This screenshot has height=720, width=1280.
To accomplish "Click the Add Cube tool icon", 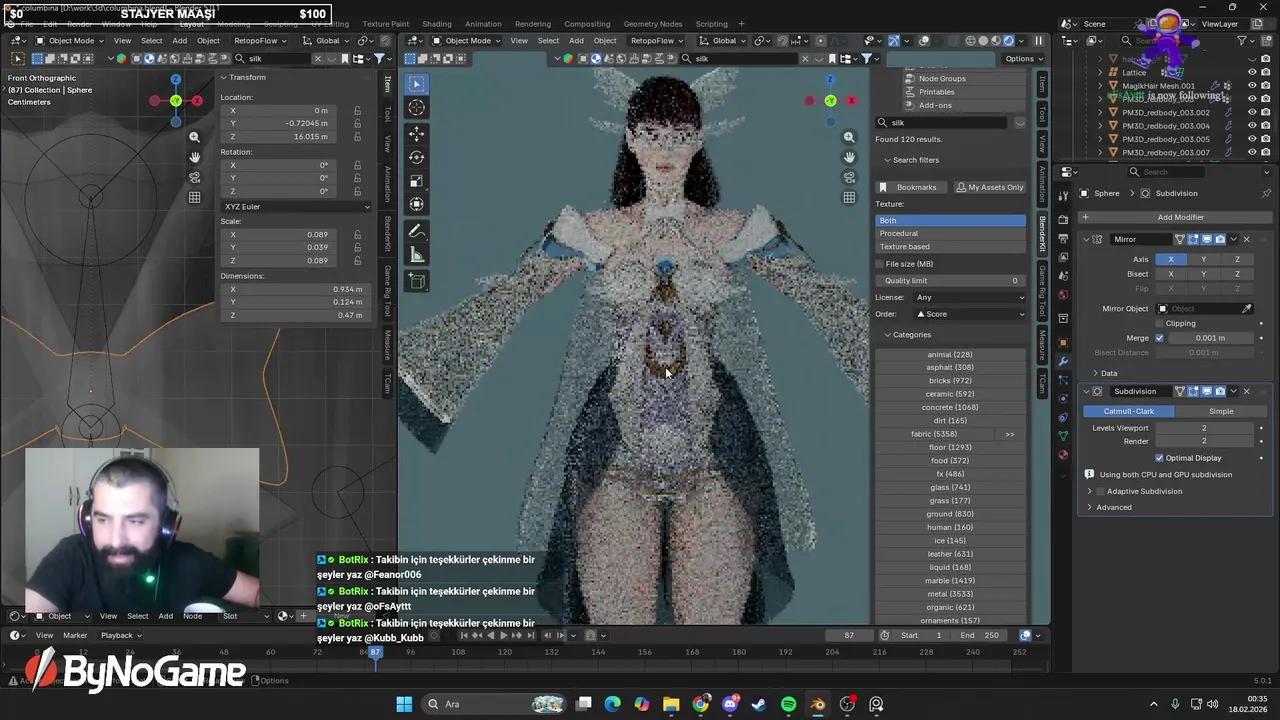I will 417,282.
